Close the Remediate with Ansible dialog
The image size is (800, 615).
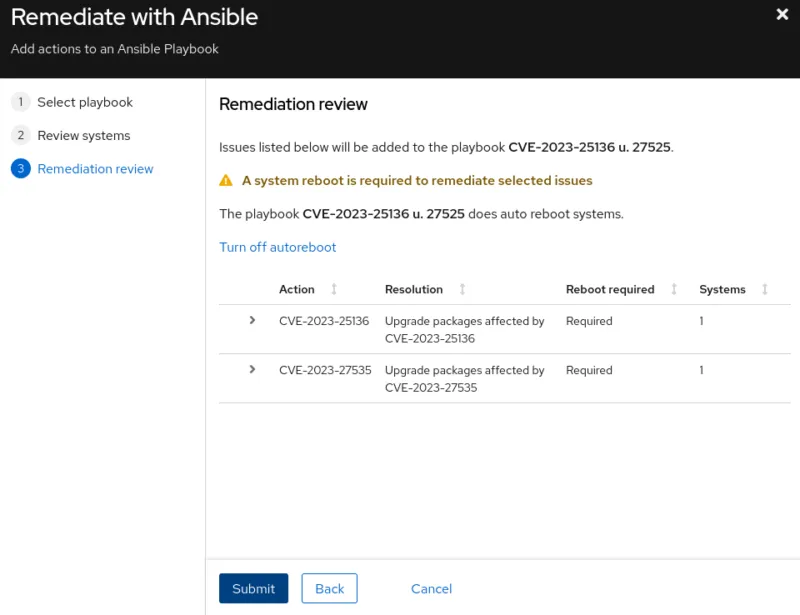click(x=781, y=14)
